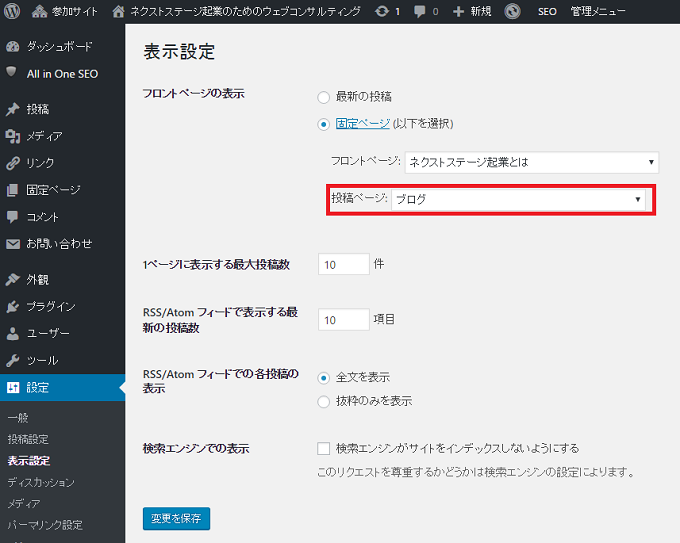Click site name ネクストステージ起業のためのウェブコンサルティング
Viewport: 680px width, 543px height.
245,12
